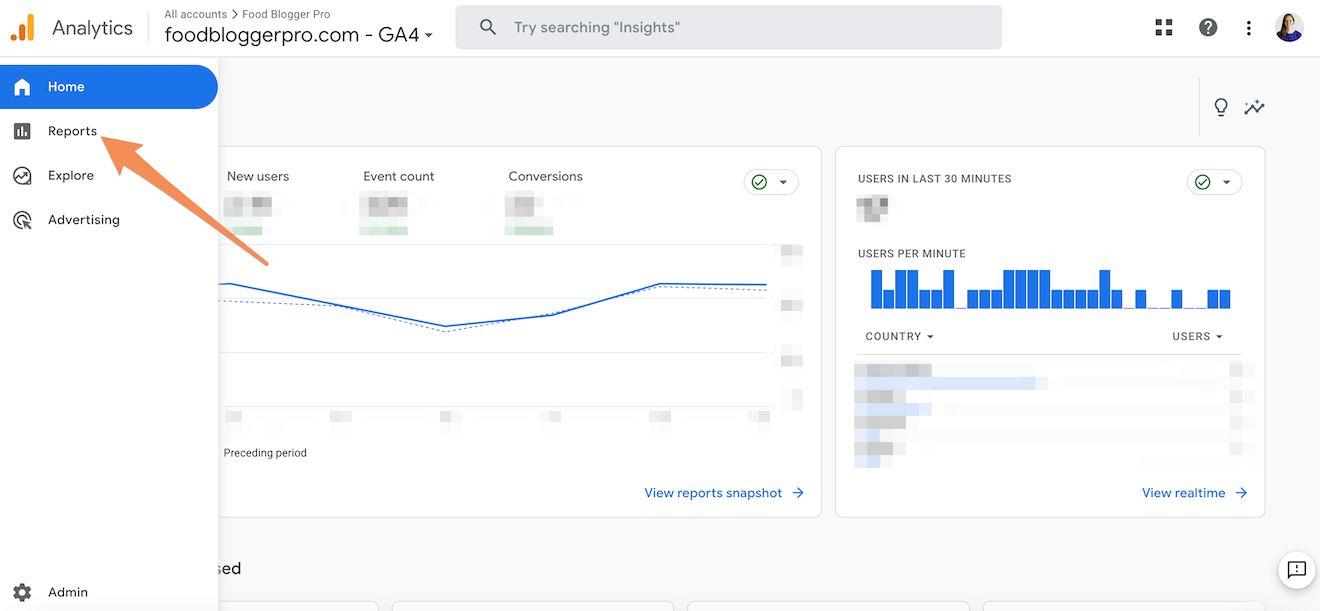Open the Google apps grid icon
The height and width of the screenshot is (611, 1320).
pos(1164,27)
